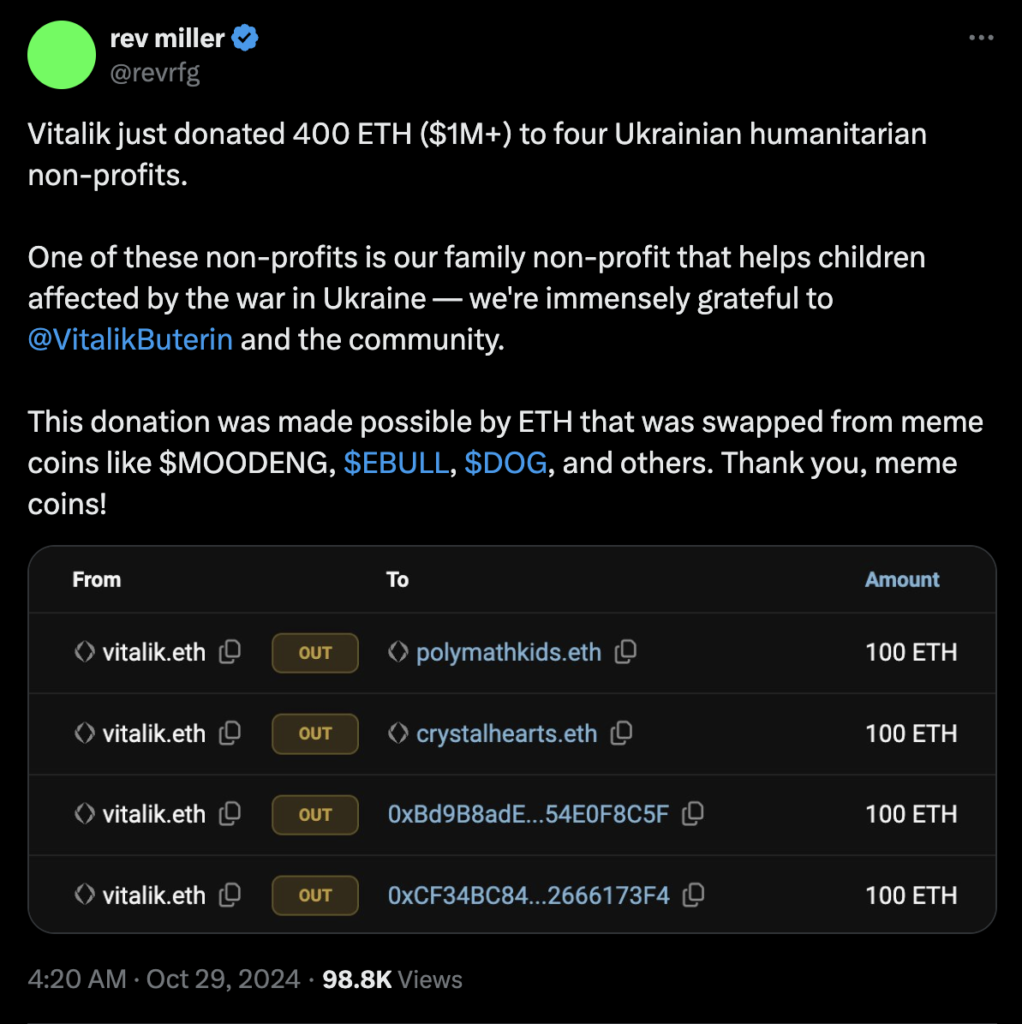Open the polymathkids.eth recipient link

tap(508, 653)
